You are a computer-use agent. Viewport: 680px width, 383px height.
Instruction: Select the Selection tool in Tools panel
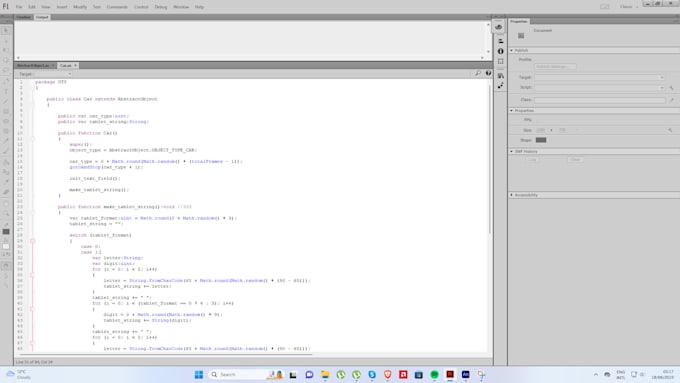pyautogui.click(x=6, y=30)
